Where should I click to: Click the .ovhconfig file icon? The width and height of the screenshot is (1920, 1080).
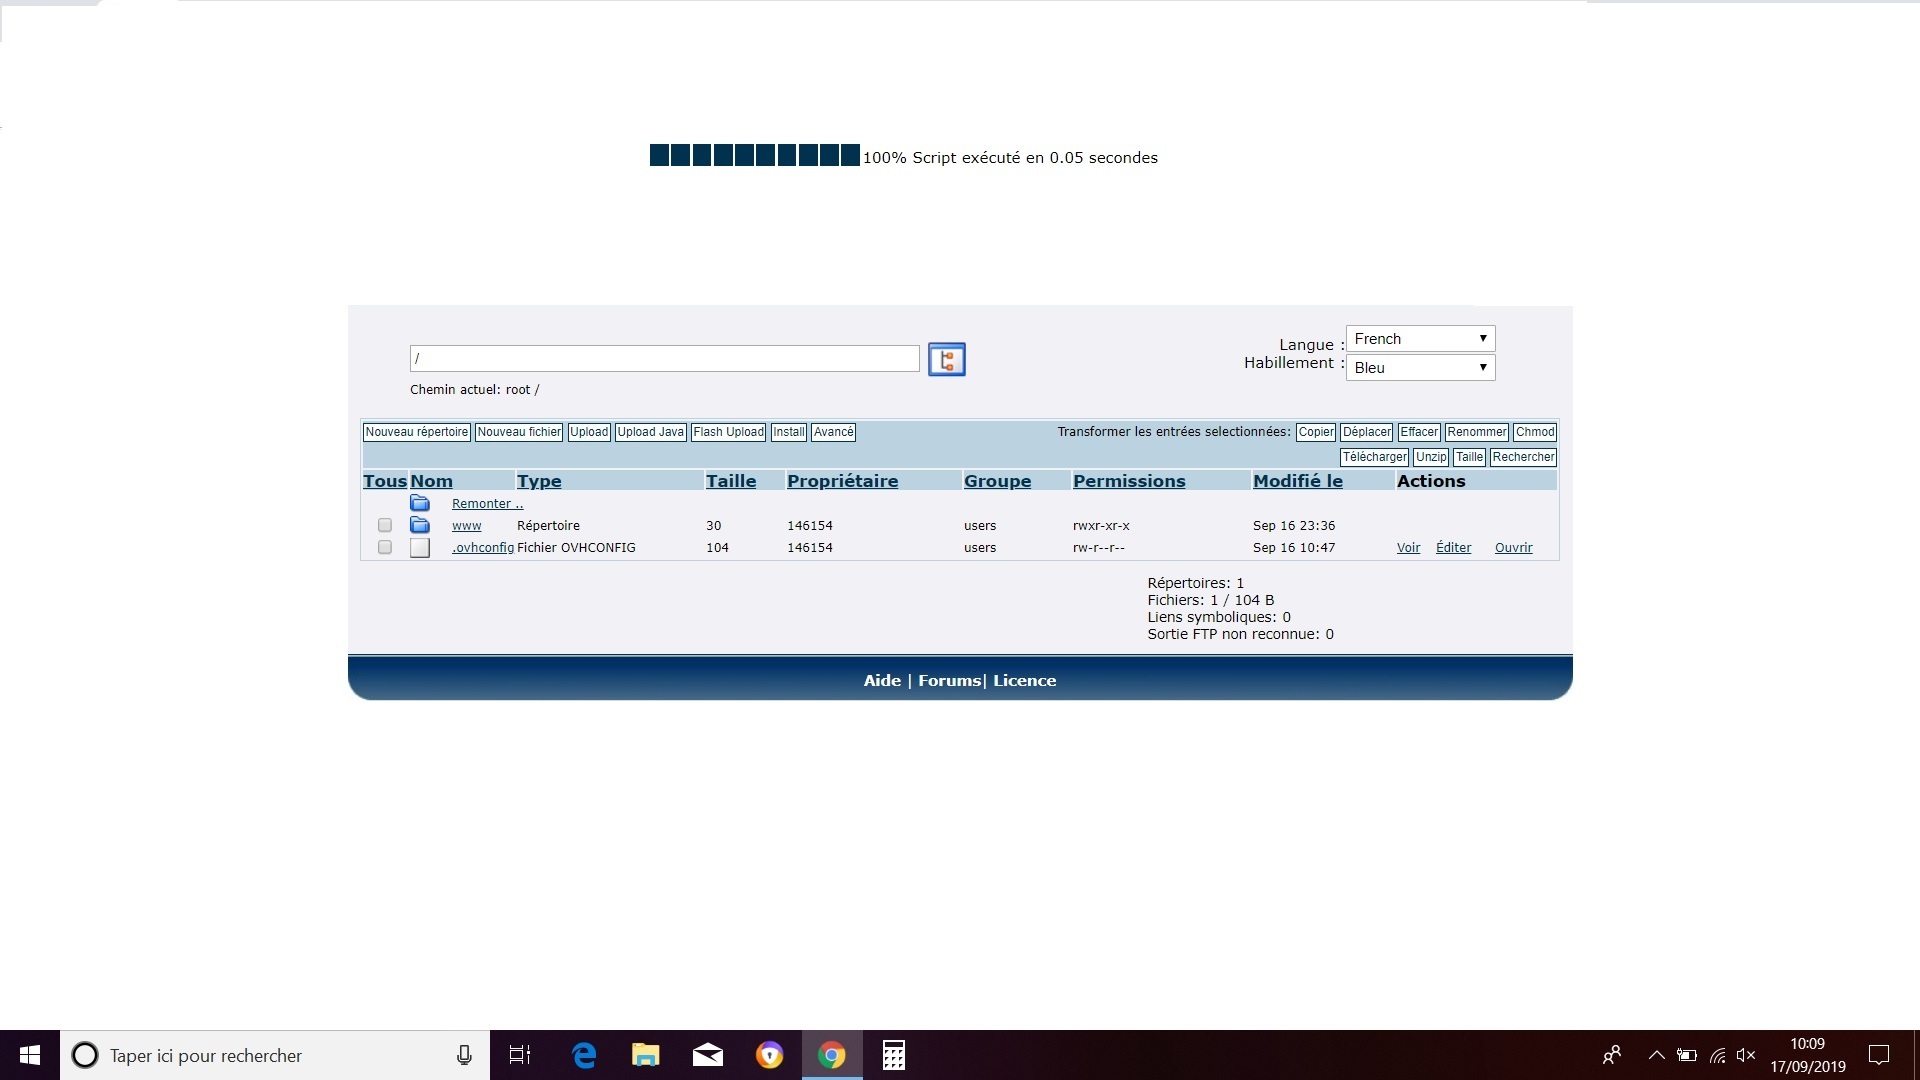tap(420, 548)
